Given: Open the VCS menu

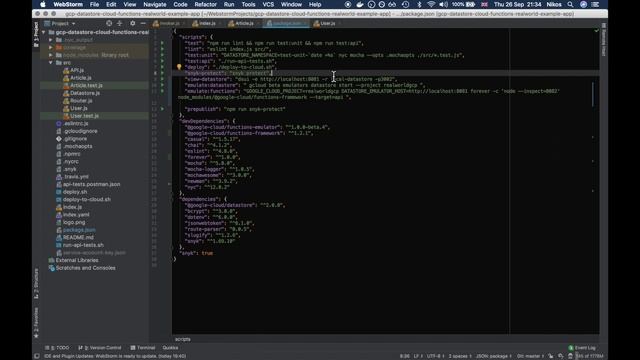Looking at the screenshot, I should point(268,4).
